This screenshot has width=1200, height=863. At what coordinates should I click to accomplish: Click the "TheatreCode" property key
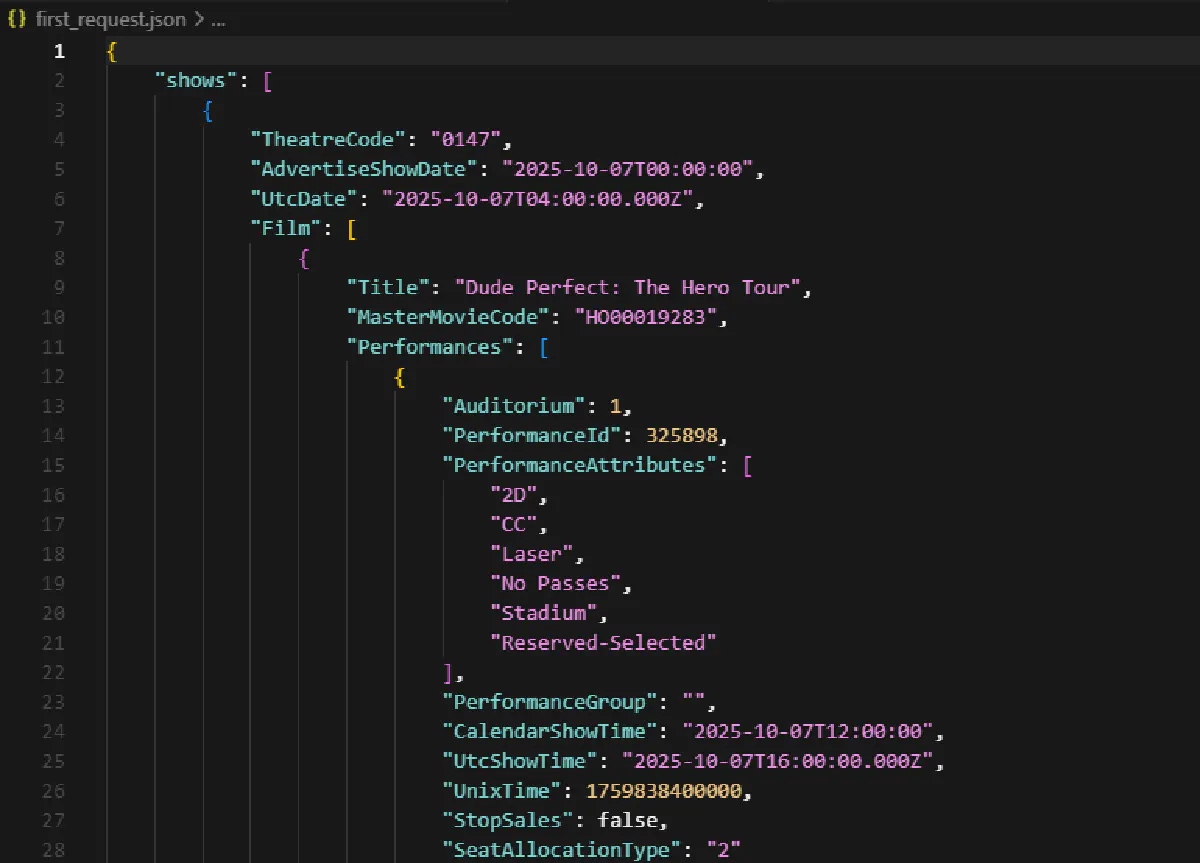(x=329, y=140)
